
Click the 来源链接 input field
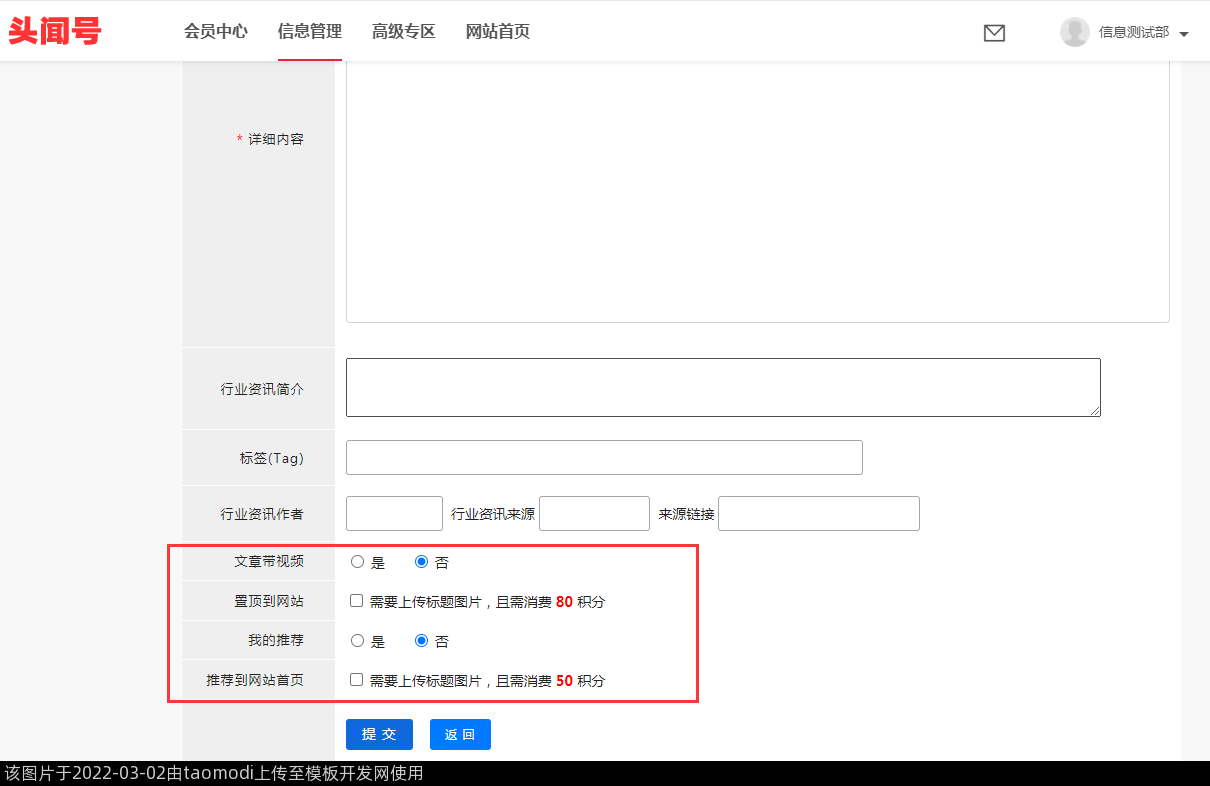pos(818,513)
